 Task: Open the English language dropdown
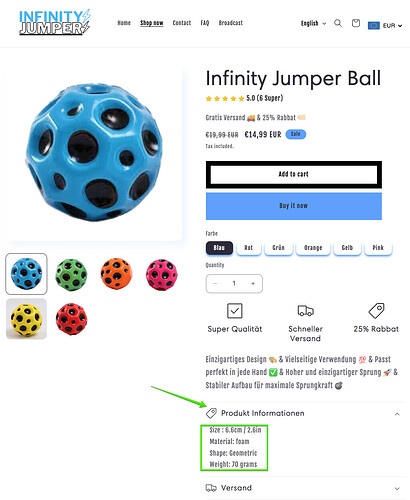[313, 23]
